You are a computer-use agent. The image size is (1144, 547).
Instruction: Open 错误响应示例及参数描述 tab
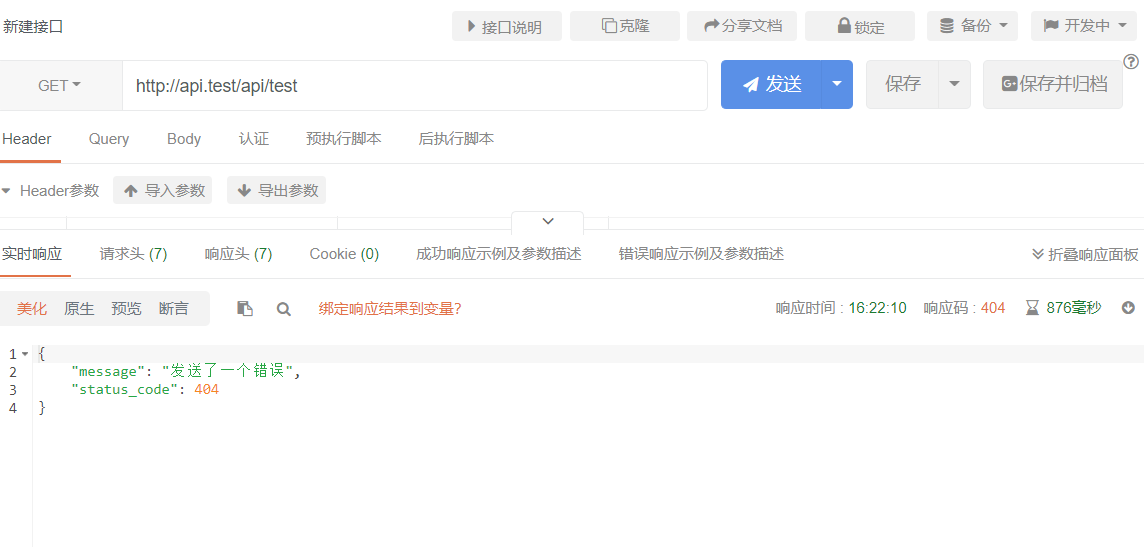pos(701,254)
